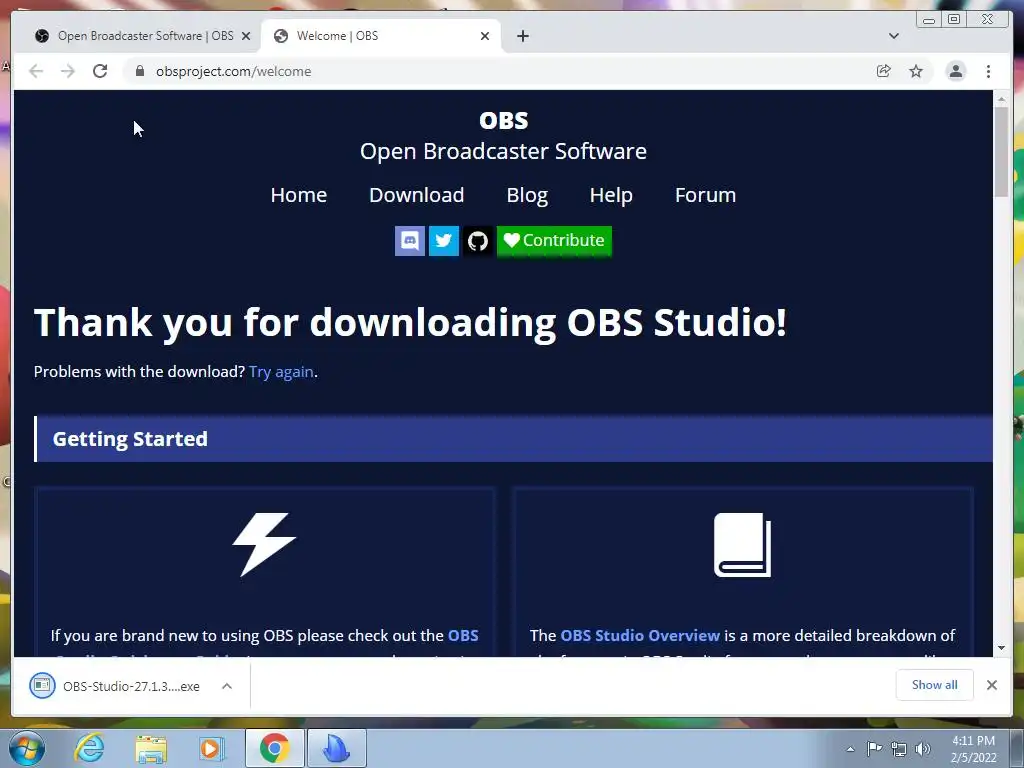The width and height of the screenshot is (1024, 768).
Task: Click the OBS link in quick start text
Action: (x=463, y=635)
